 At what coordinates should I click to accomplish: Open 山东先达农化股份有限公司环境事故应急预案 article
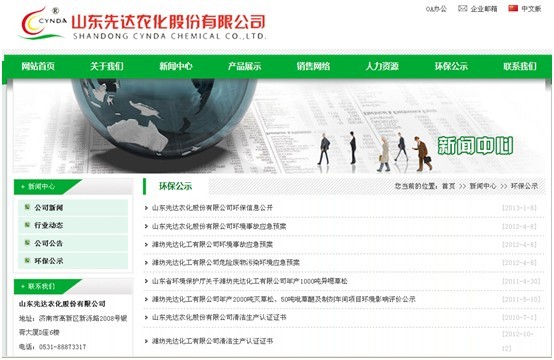click(x=219, y=226)
